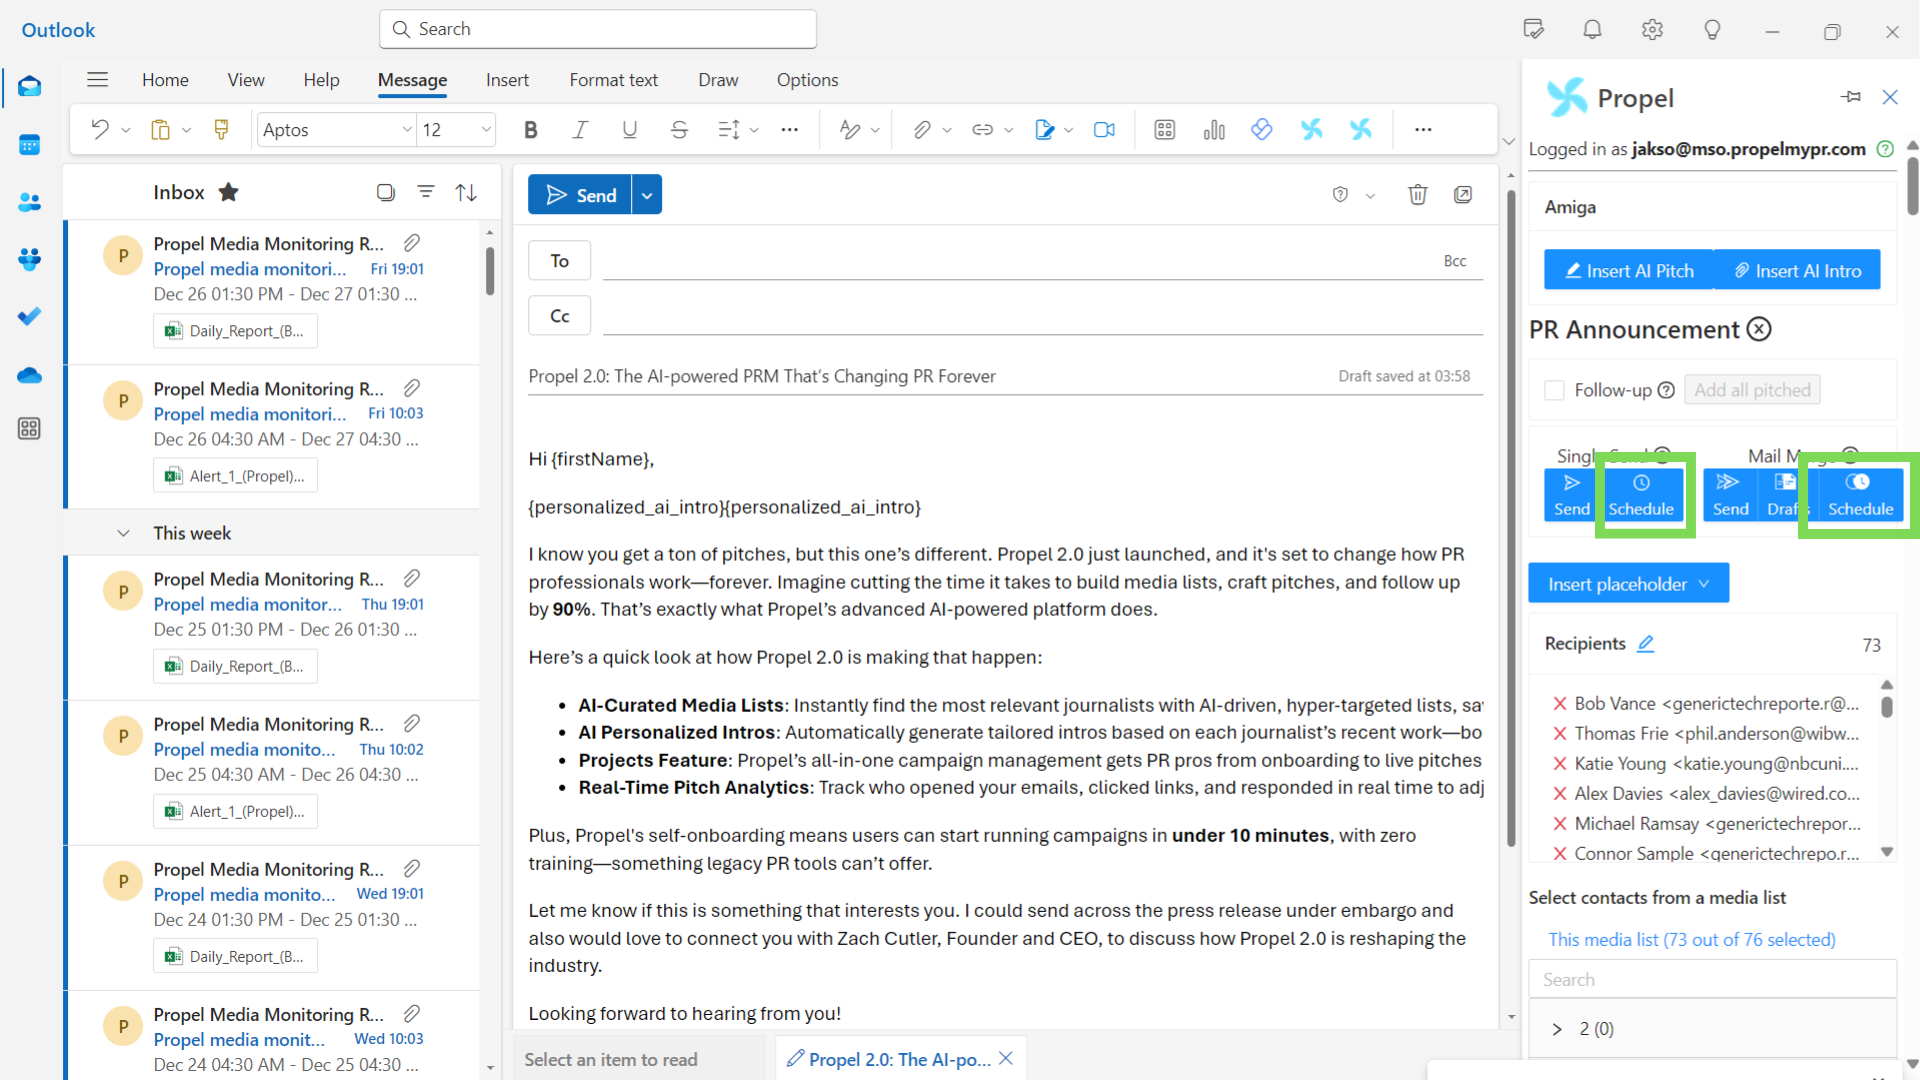The height and width of the screenshot is (1080, 1920).
Task: Click the Mail Merge Schedule button
Action: (1860, 495)
